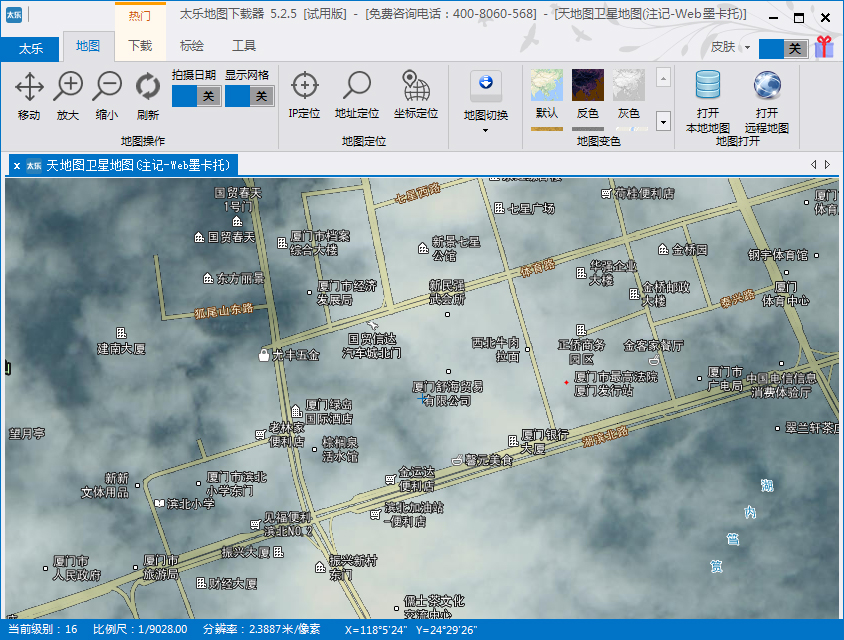Toggle the 显示网格 grid switch
Viewport: 844px width, 640px height.
tap(250, 96)
